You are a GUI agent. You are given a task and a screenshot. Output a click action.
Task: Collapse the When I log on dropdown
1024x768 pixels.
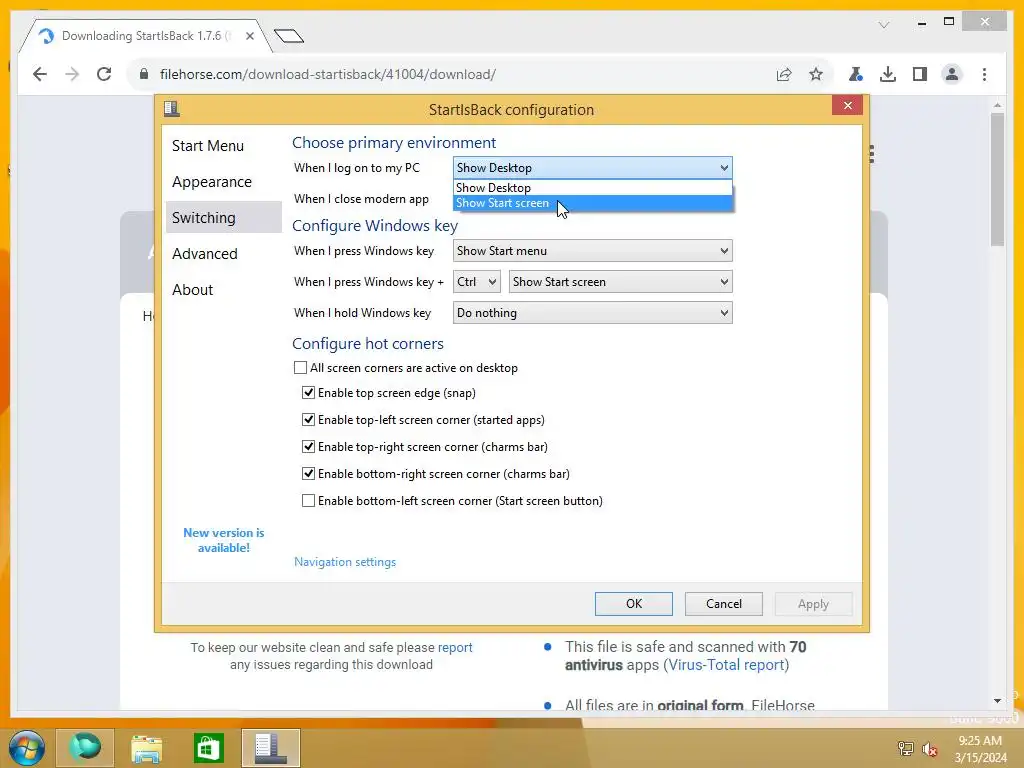pyautogui.click(x=592, y=168)
